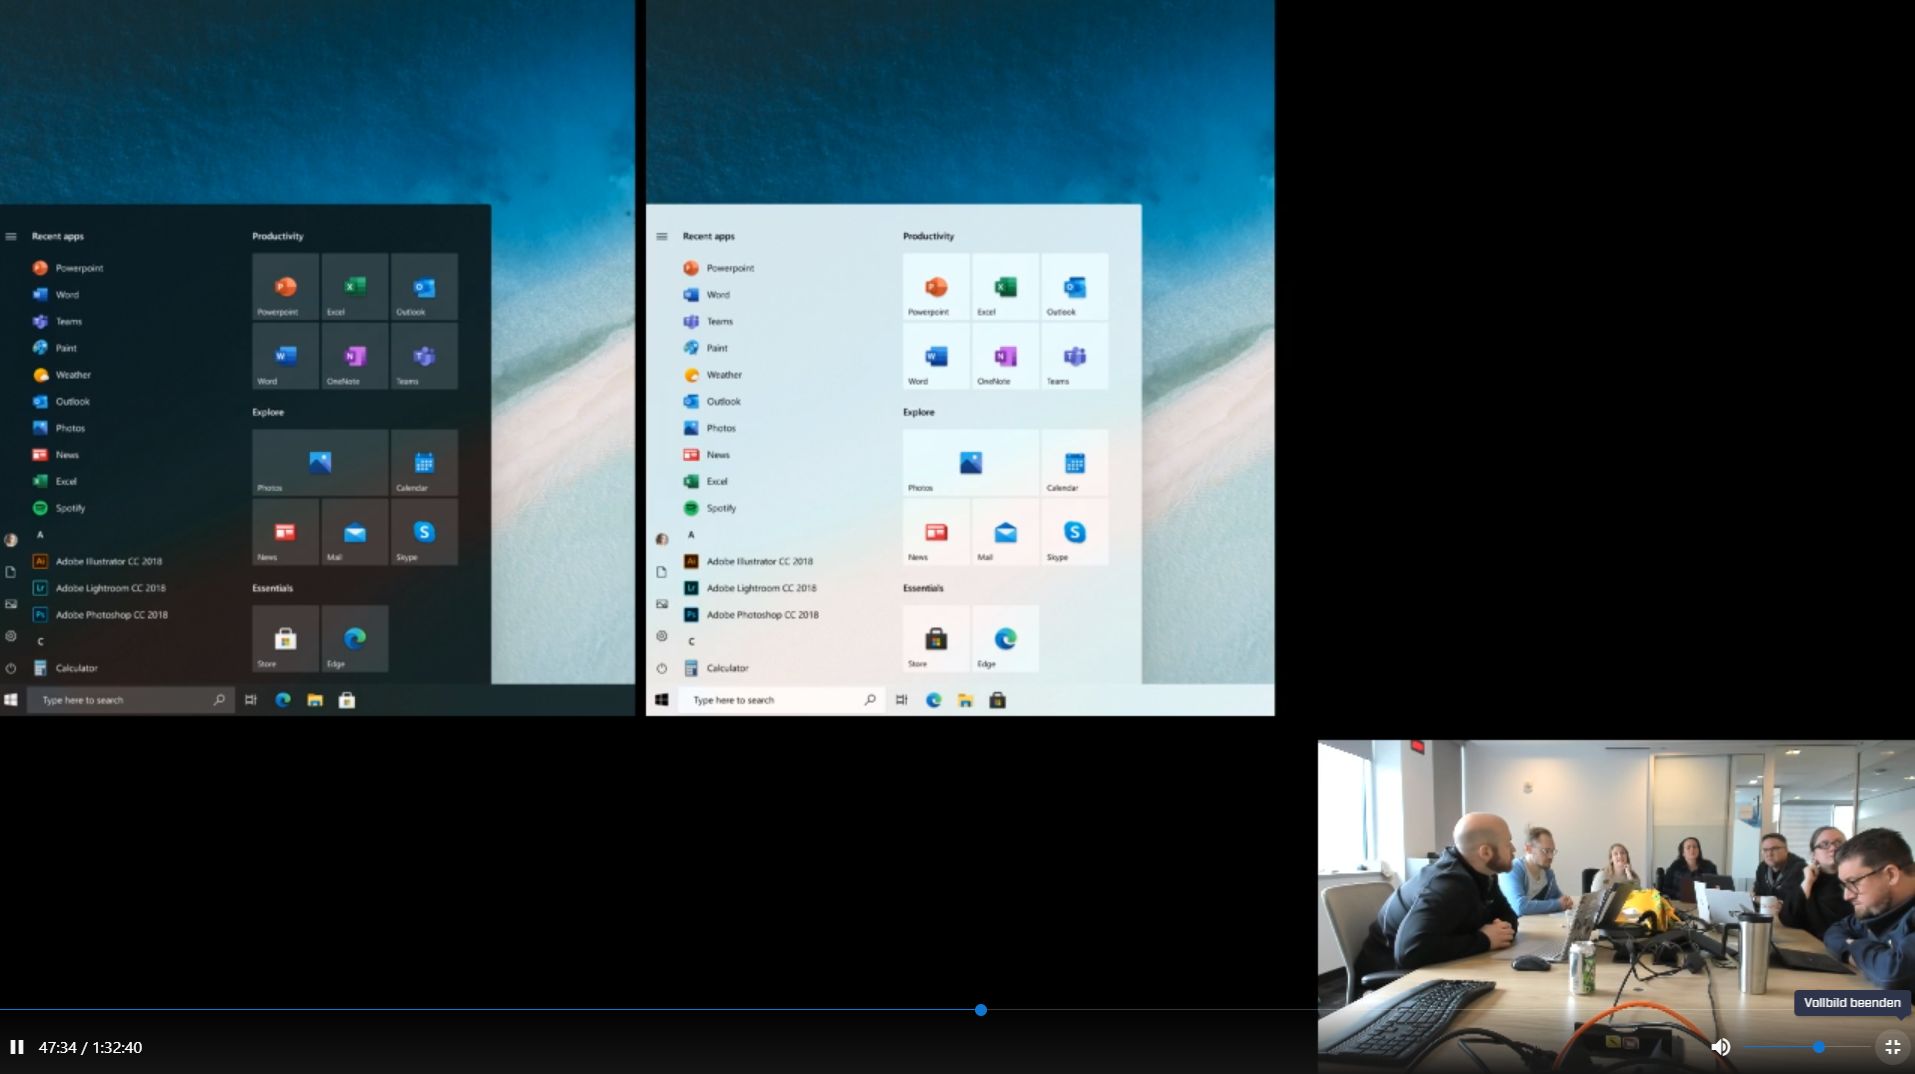Image resolution: width=1915 pixels, height=1074 pixels.
Task: Open Adobe Illustrator CC 2018 in dark menu
Action: coord(98,561)
